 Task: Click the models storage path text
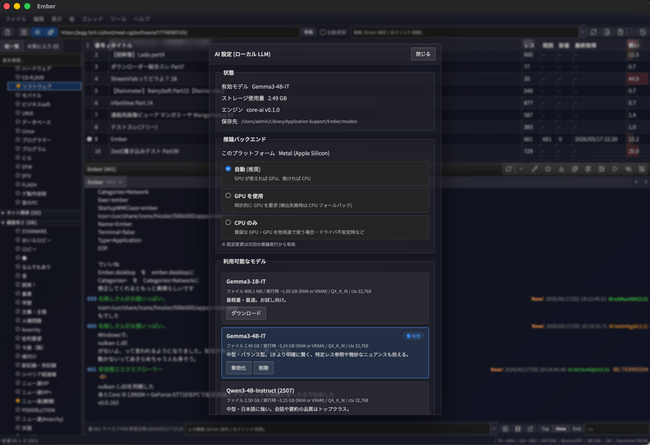[299, 122]
